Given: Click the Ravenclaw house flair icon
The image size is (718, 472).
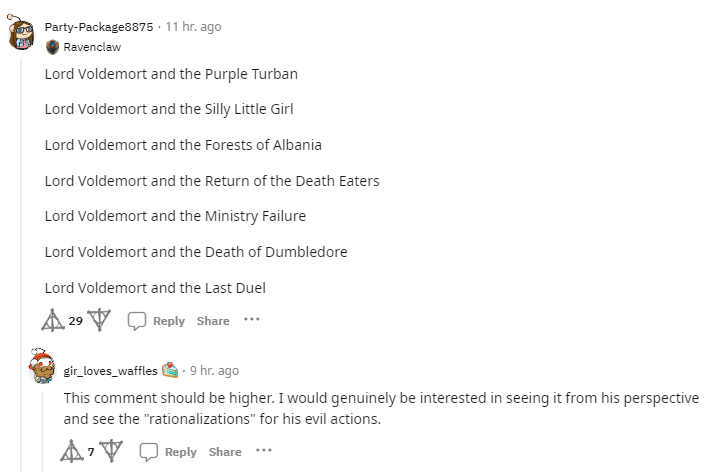Looking at the screenshot, I should pyautogui.click(x=51, y=46).
